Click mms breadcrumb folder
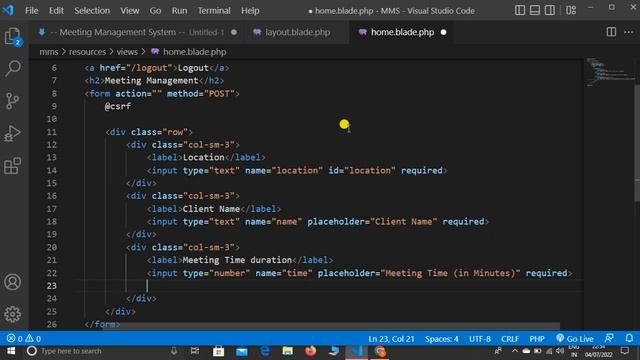This screenshot has height=360, width=640. pyautogui.click(x=49, y=52)
